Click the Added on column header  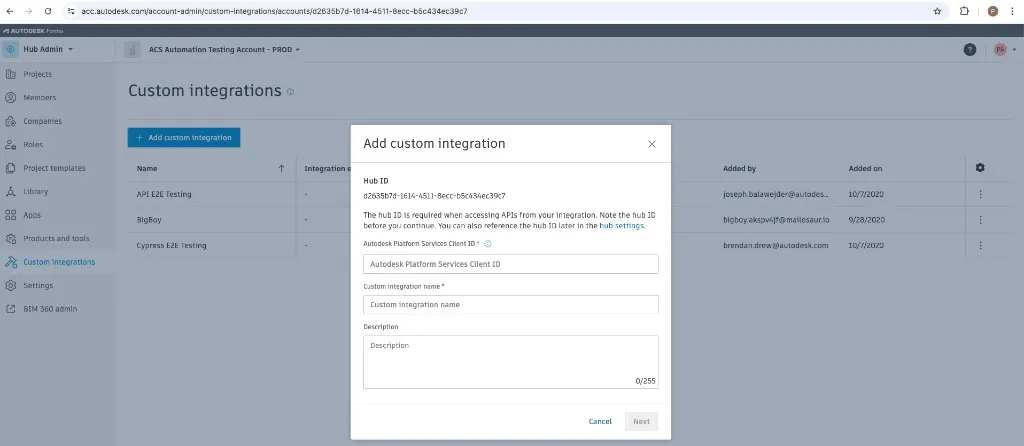point(865,168)
